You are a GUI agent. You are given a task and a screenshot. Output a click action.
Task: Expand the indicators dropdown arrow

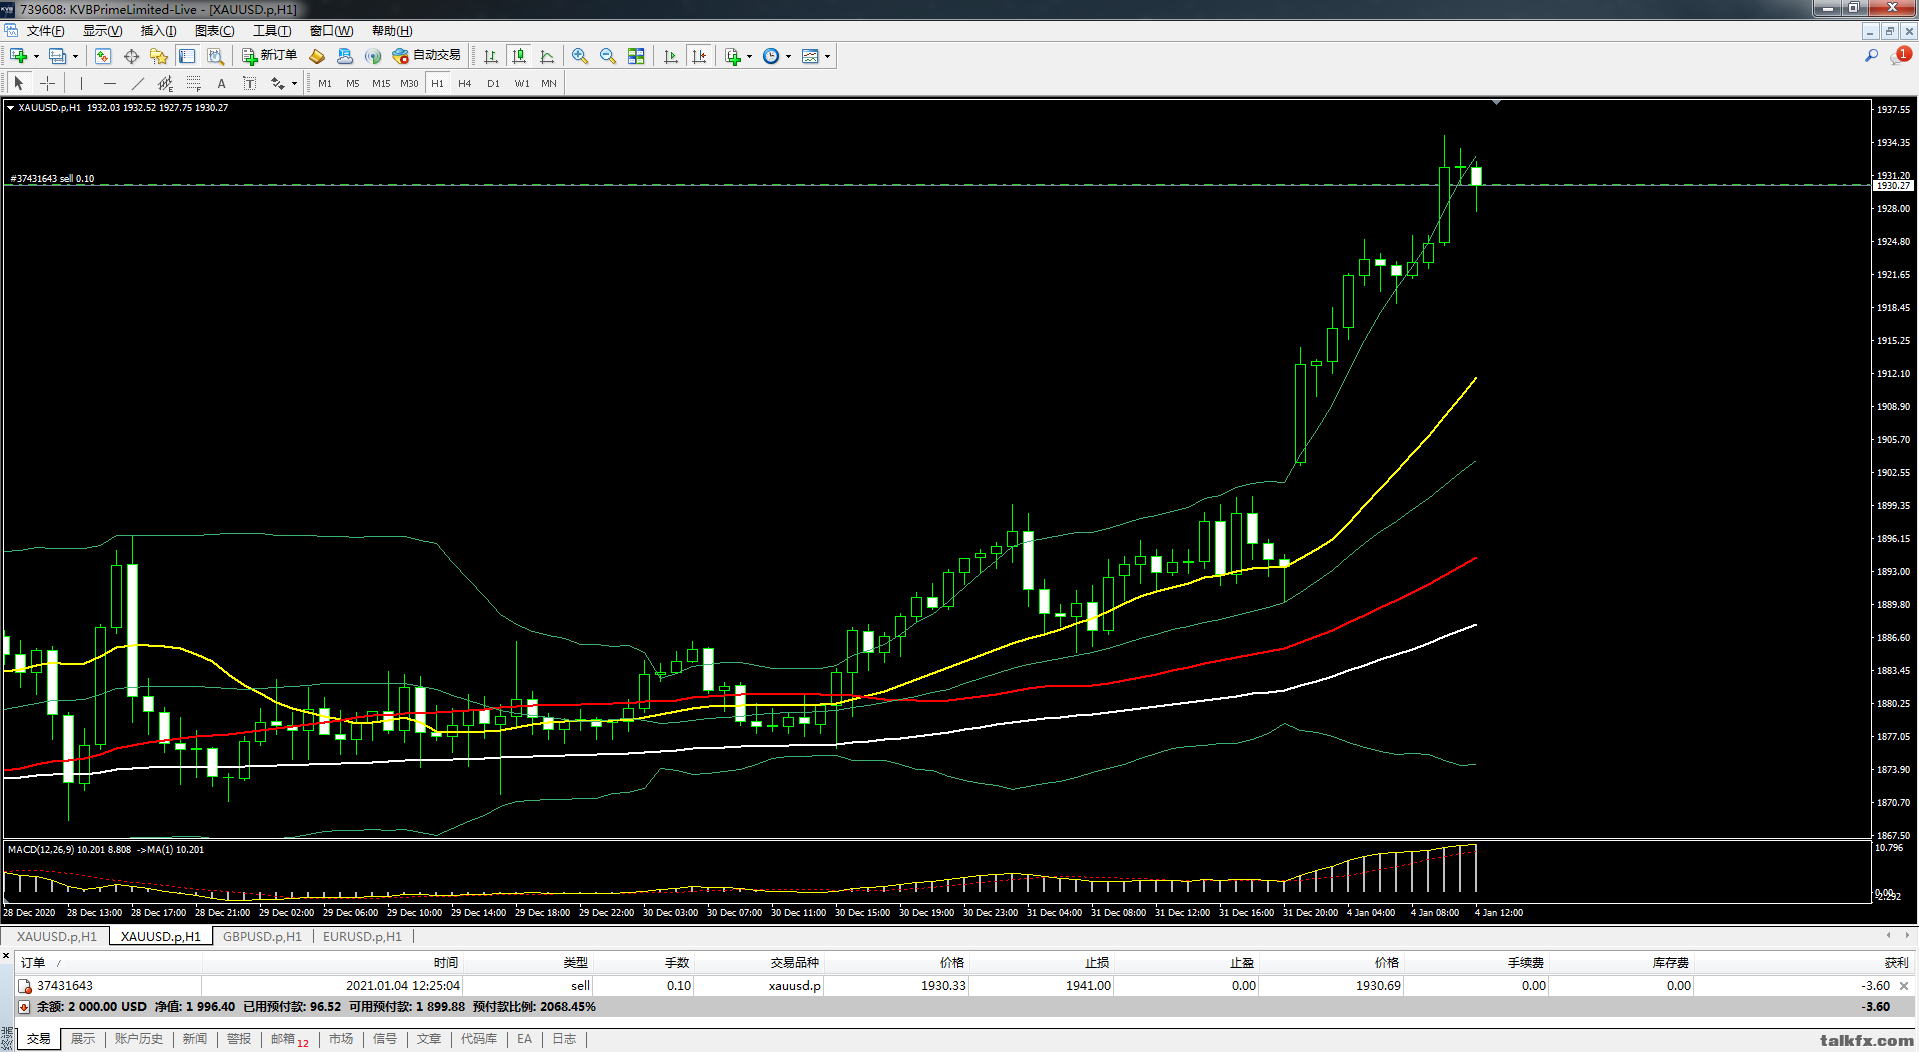[x=749, y=56]
